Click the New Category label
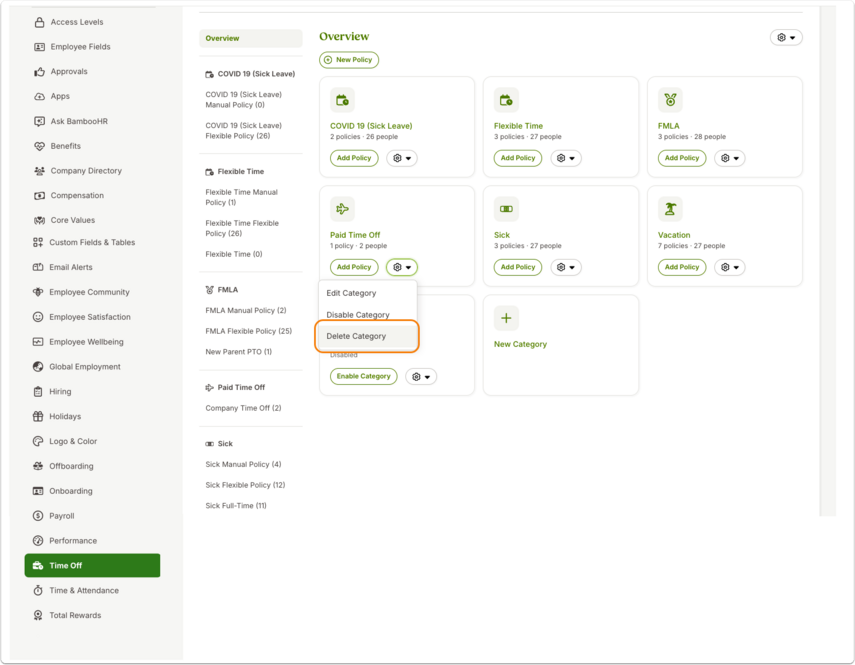 [x=520, y=344]
